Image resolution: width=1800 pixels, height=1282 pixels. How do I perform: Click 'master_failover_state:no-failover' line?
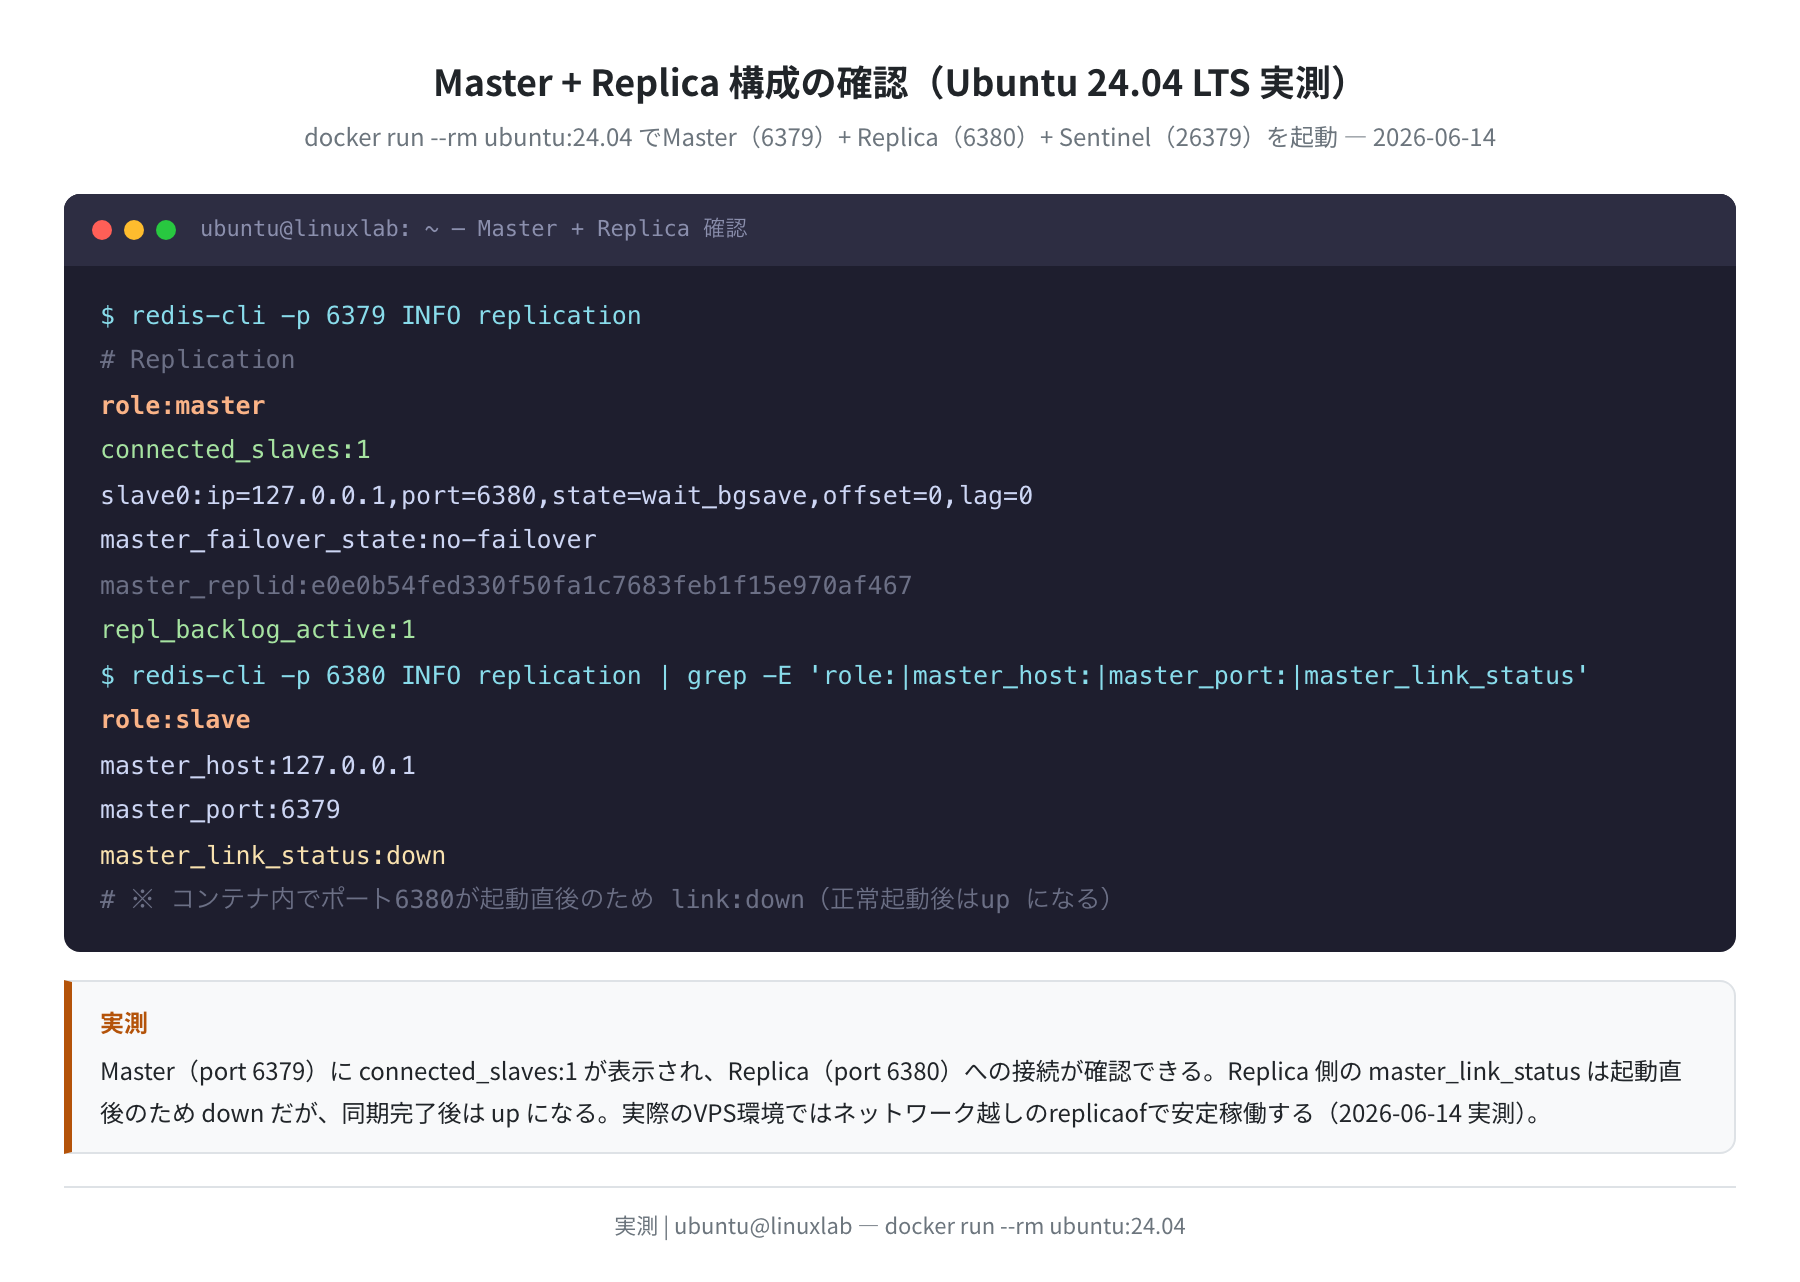(348, 540)
